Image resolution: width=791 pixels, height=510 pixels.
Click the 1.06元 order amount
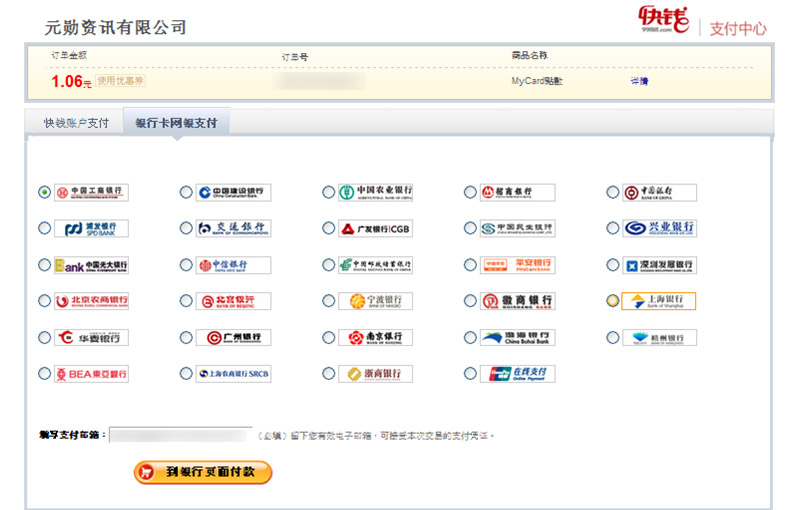point(71,81)
